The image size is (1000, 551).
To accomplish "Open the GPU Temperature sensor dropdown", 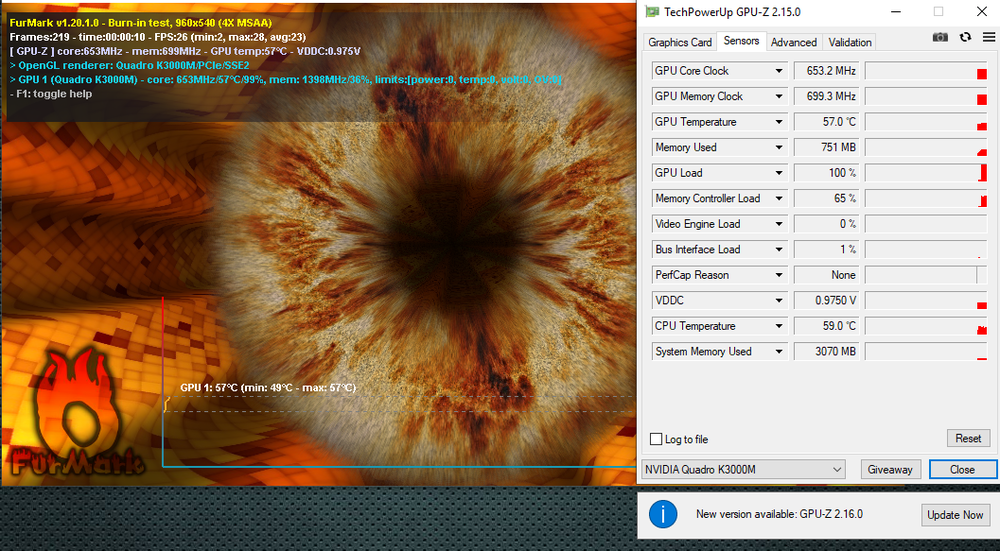I will pyautogui.click(x=779, y=122).
